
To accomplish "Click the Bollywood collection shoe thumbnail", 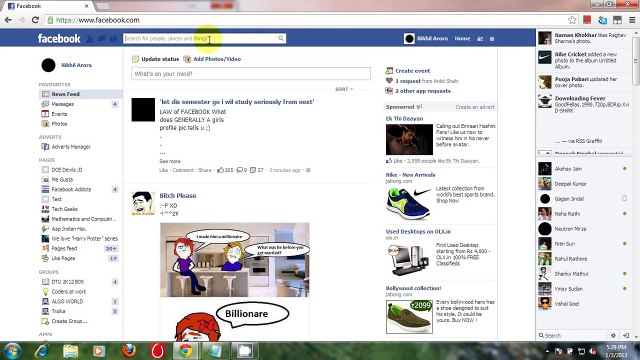I will point(409,317).
